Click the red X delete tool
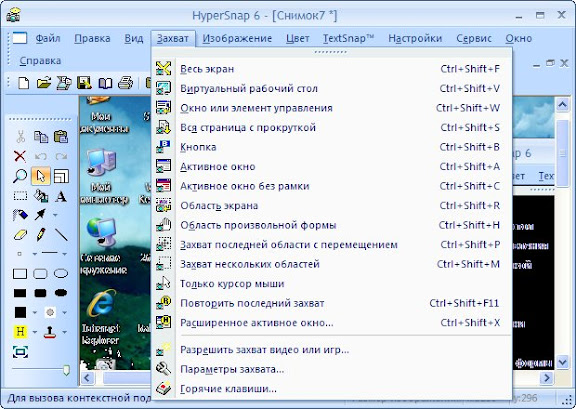576x409 pixels. point(20,156)
